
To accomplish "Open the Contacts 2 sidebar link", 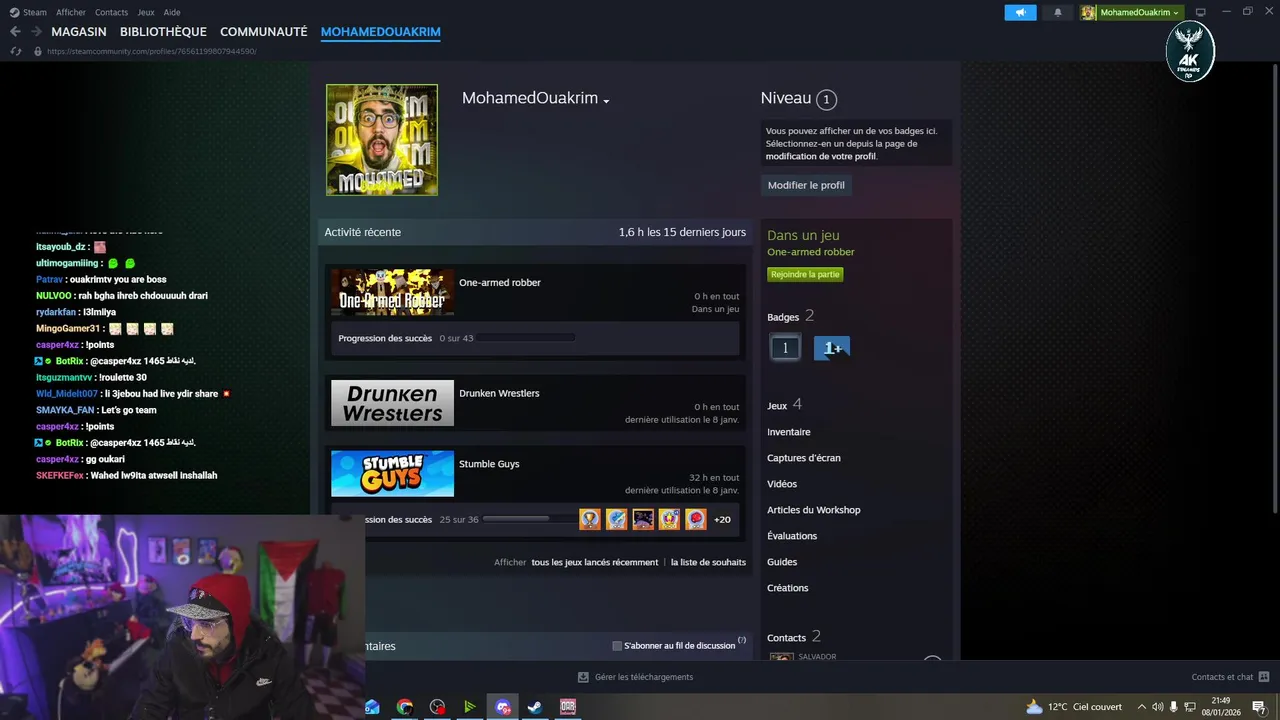I will pos(794,637).
